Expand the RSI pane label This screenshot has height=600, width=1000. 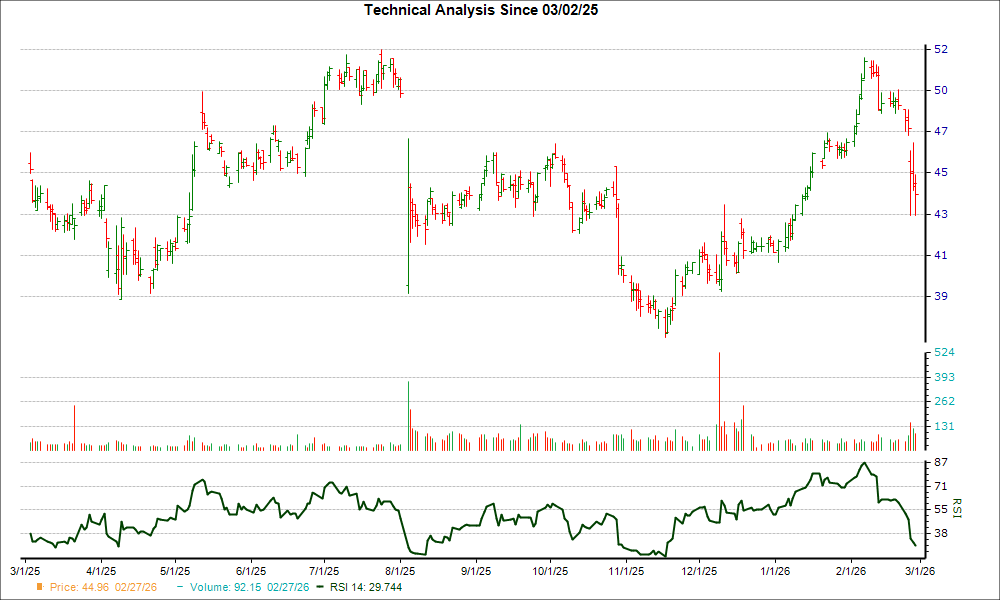[x=956, y=508]
